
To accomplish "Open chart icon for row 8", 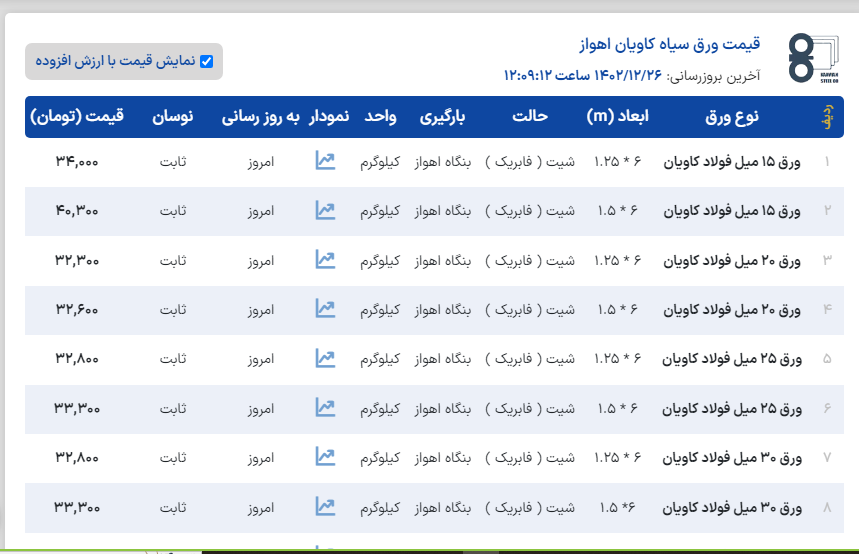I will (325, 506).
